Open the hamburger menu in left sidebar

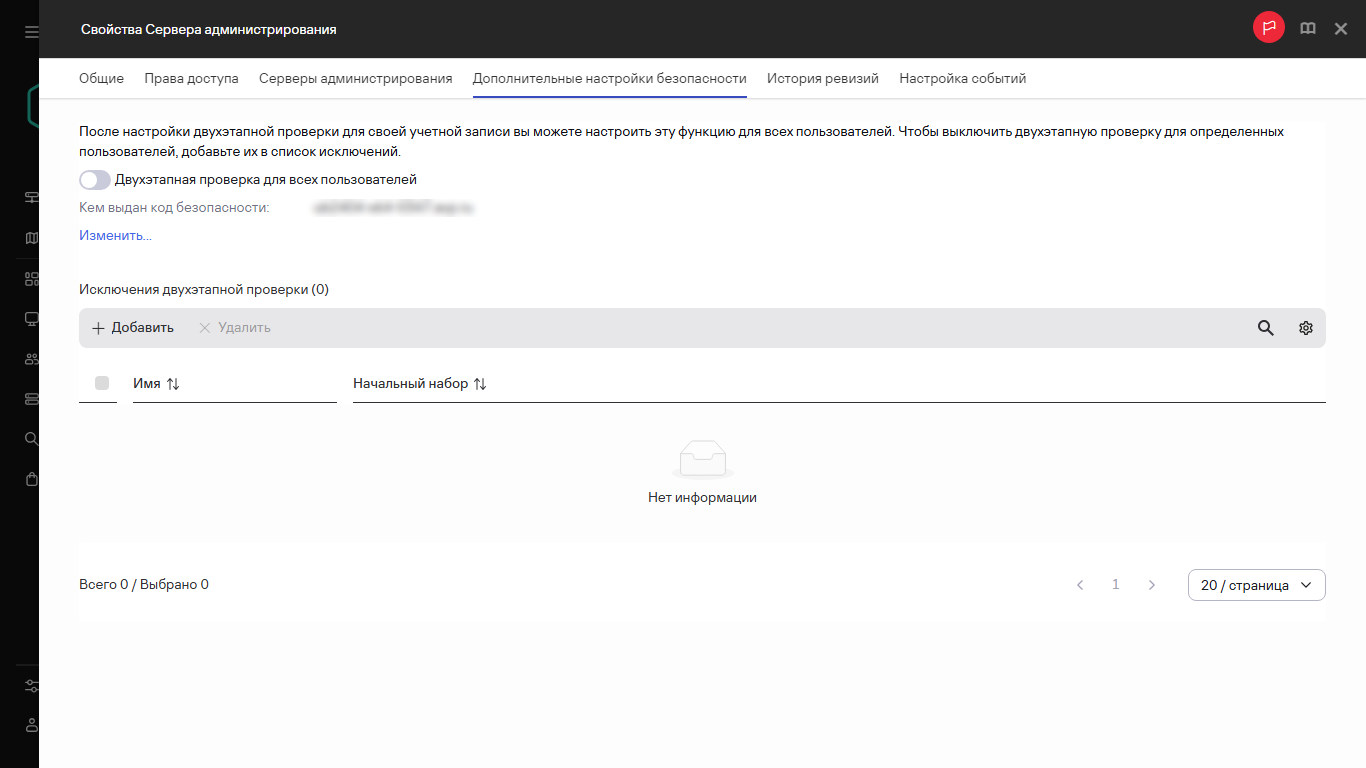[x=31, y=32]
